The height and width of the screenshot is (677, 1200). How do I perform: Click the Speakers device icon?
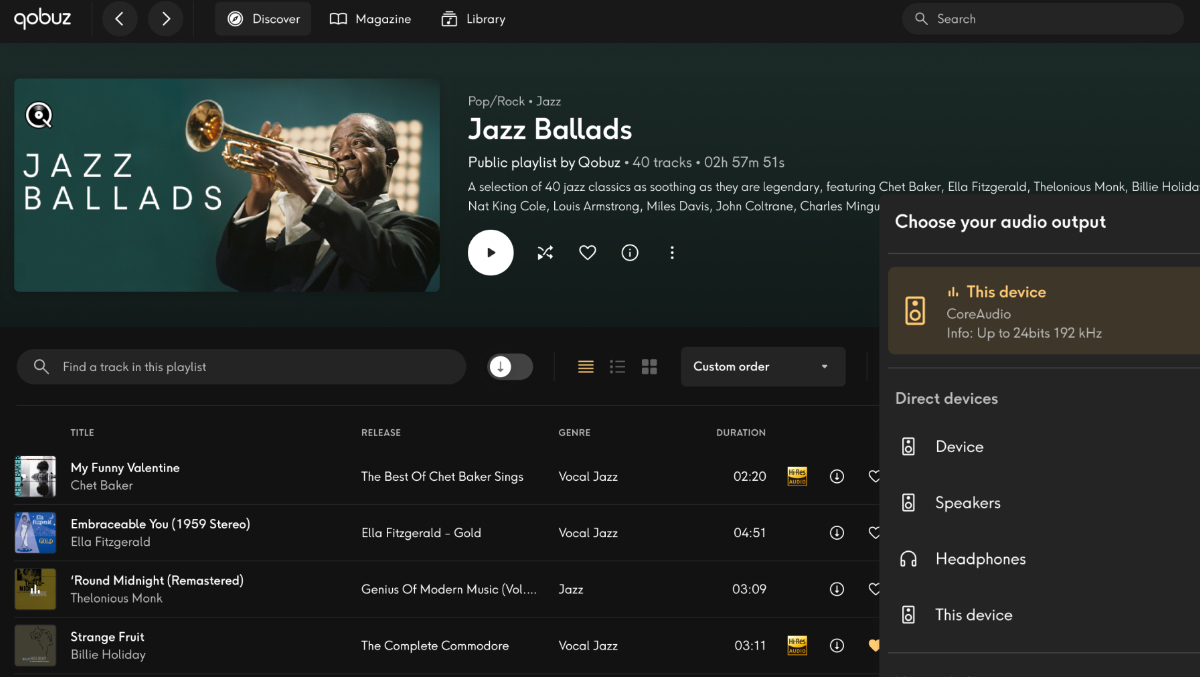908,503
